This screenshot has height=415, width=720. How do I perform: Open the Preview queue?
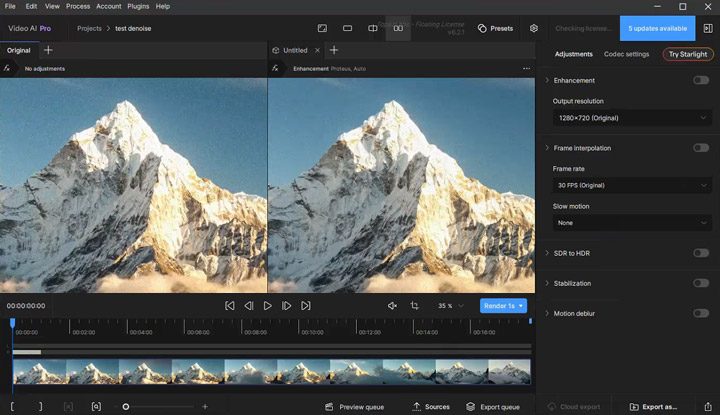point(354,407)
